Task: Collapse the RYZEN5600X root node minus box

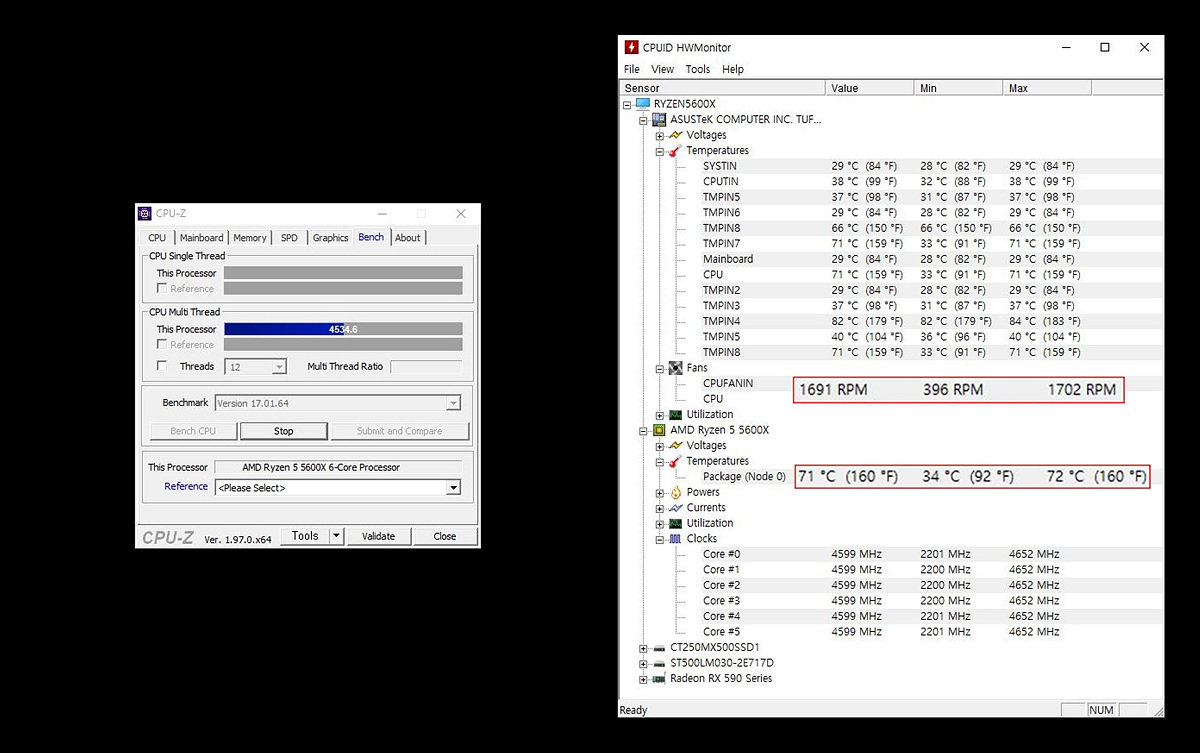Action: click(627, 104)
